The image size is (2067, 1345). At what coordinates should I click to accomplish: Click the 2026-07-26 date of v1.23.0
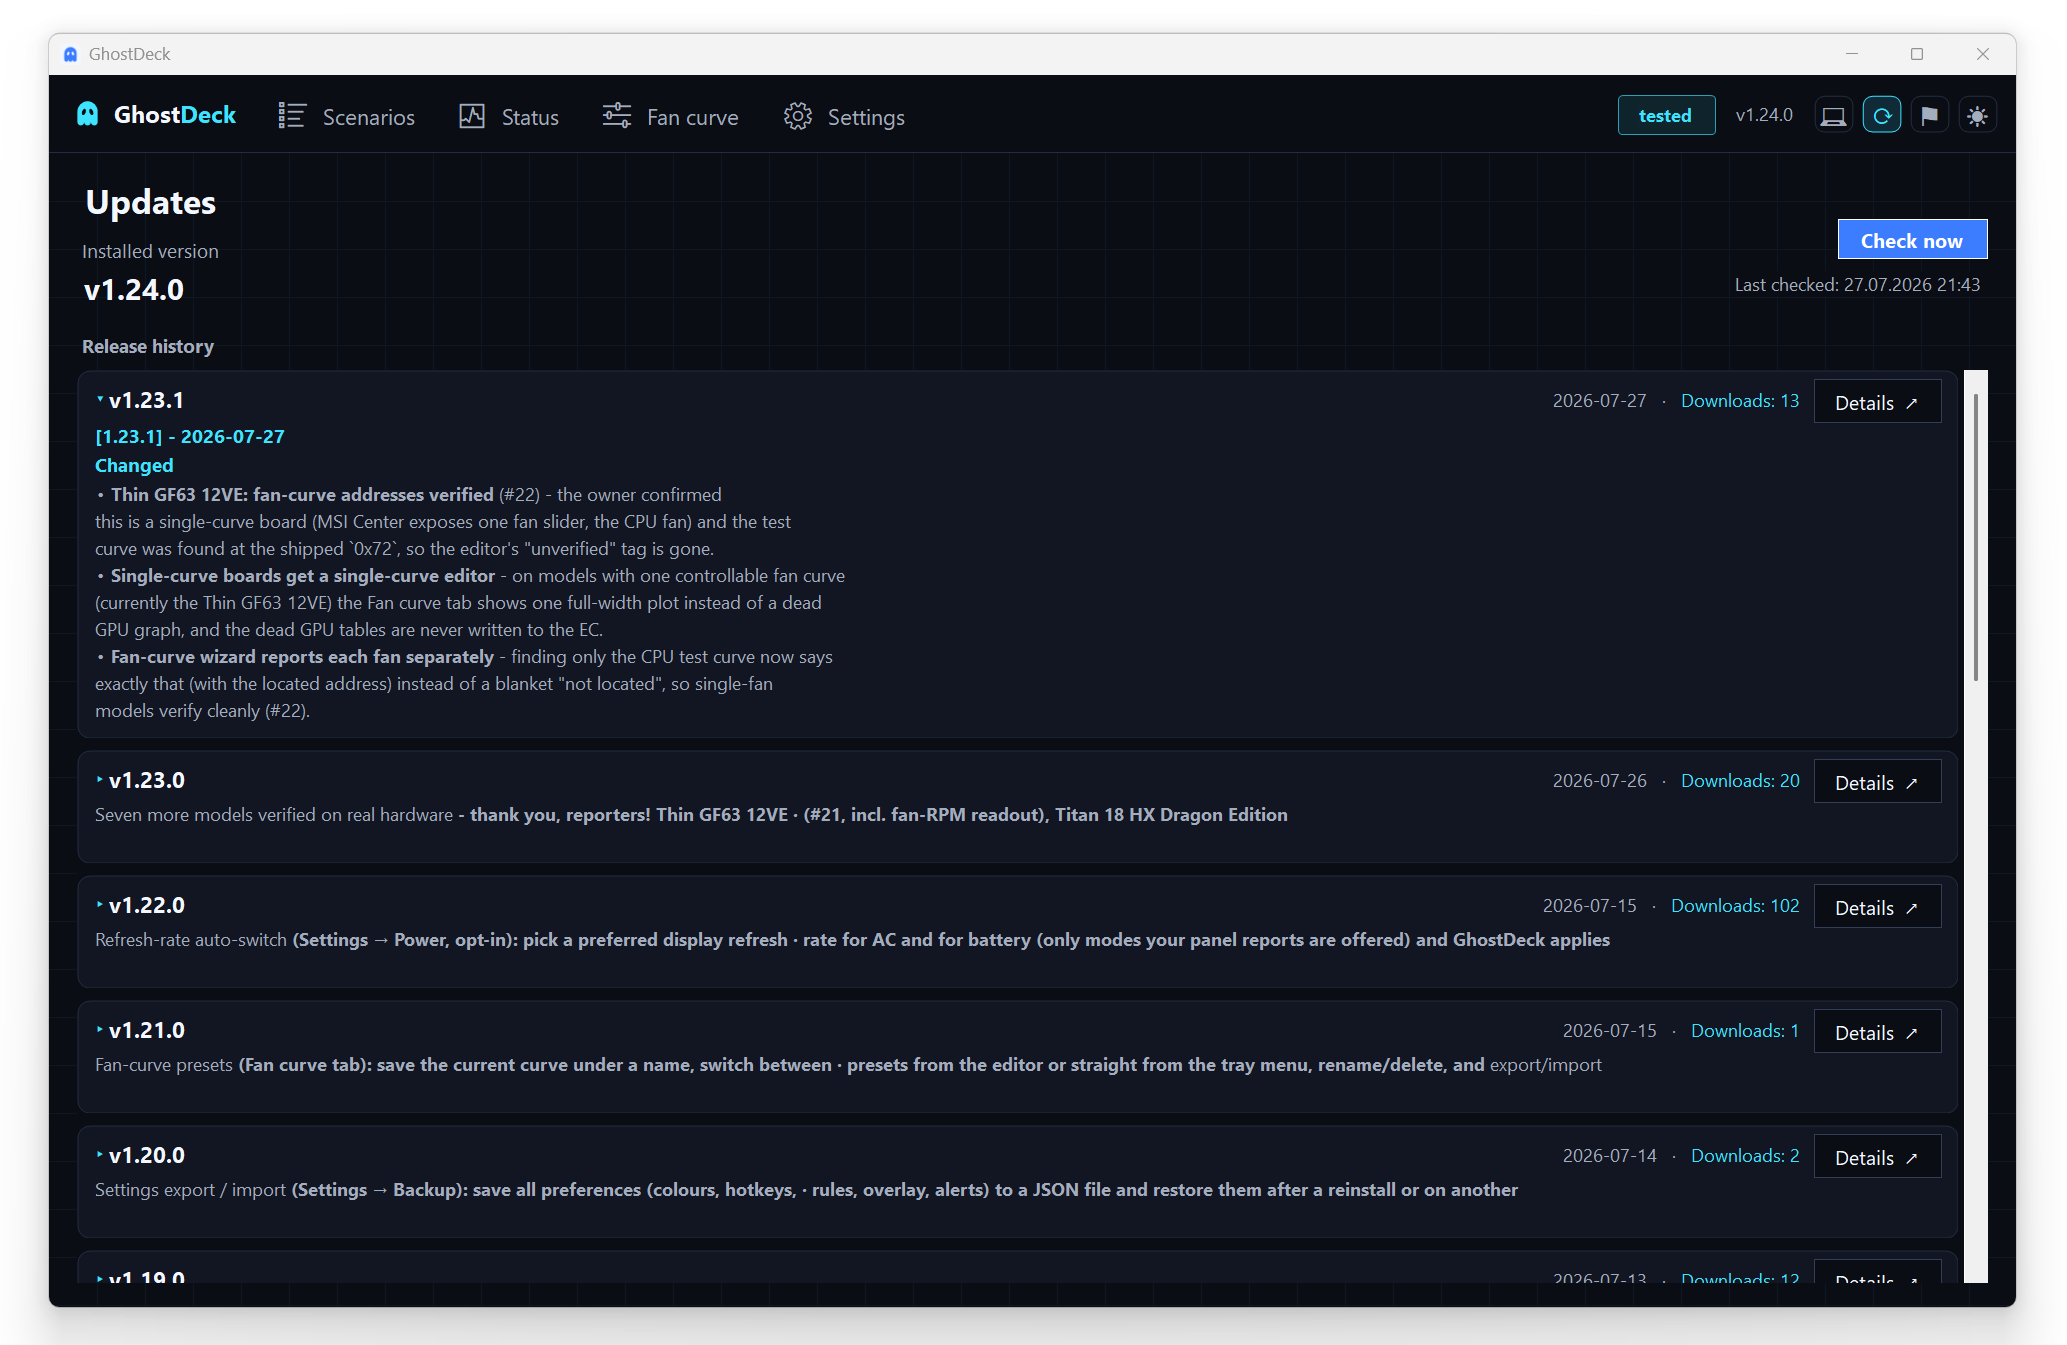click(1599, 781)
